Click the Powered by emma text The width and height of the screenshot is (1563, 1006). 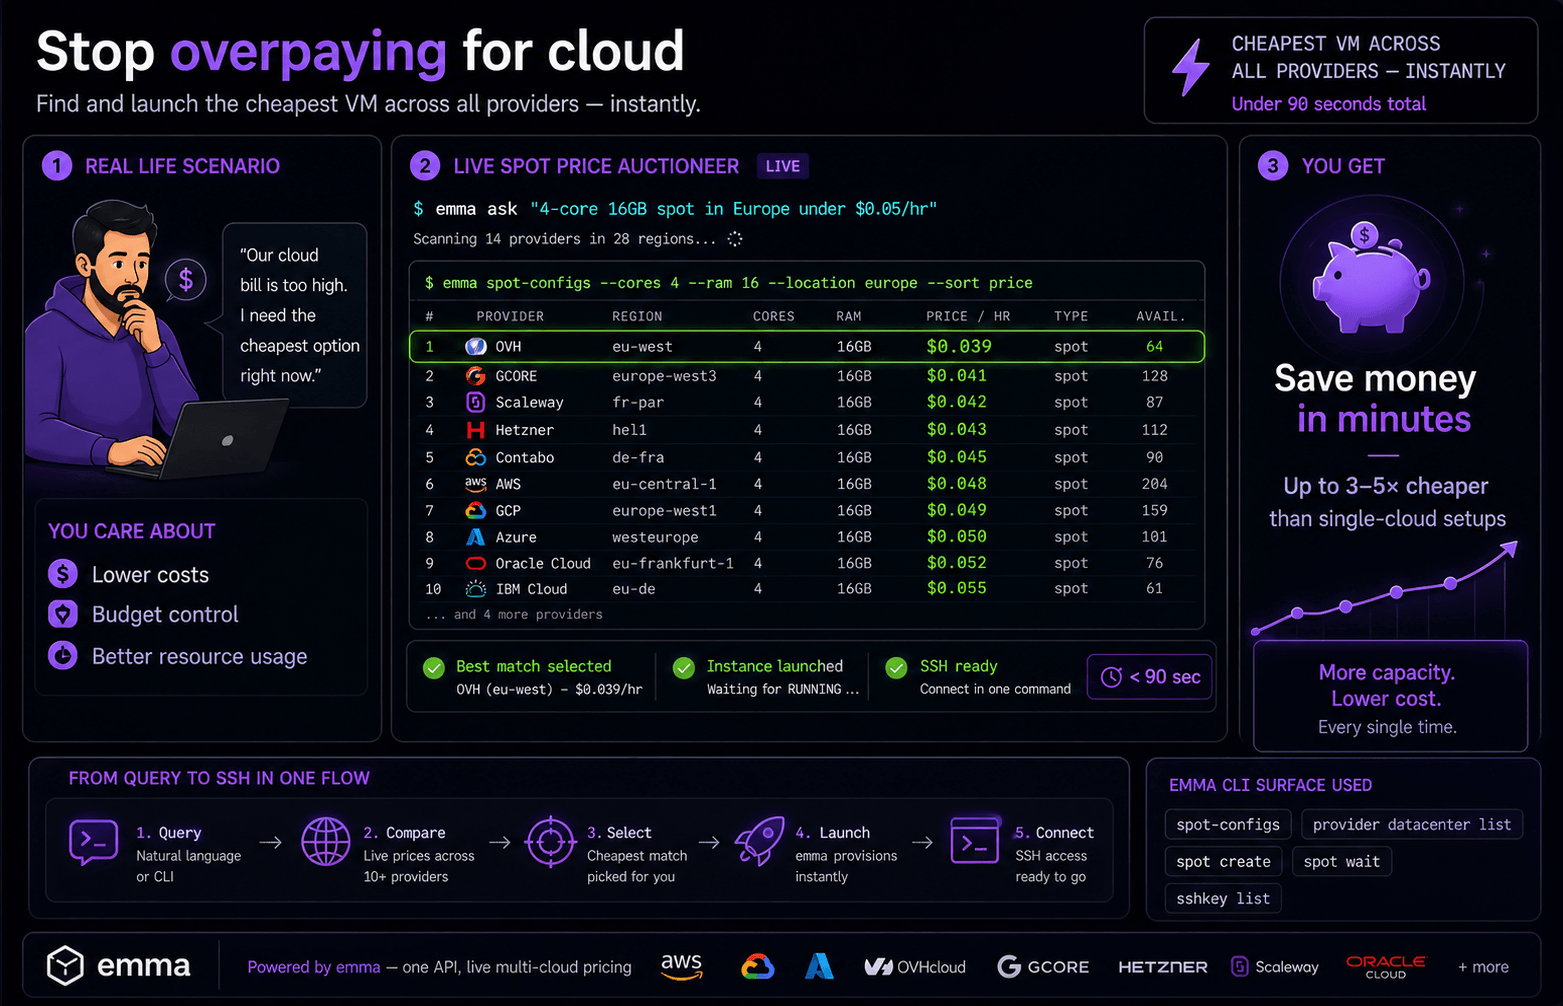[314, 967]
